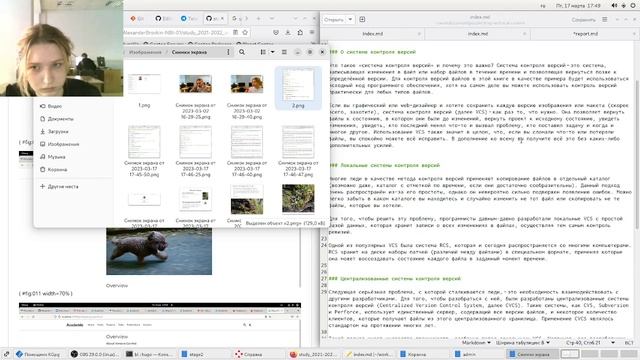Select screenshot from 2023-03-17 17-46-25
The image size is (640, 360).
point(196,142)
